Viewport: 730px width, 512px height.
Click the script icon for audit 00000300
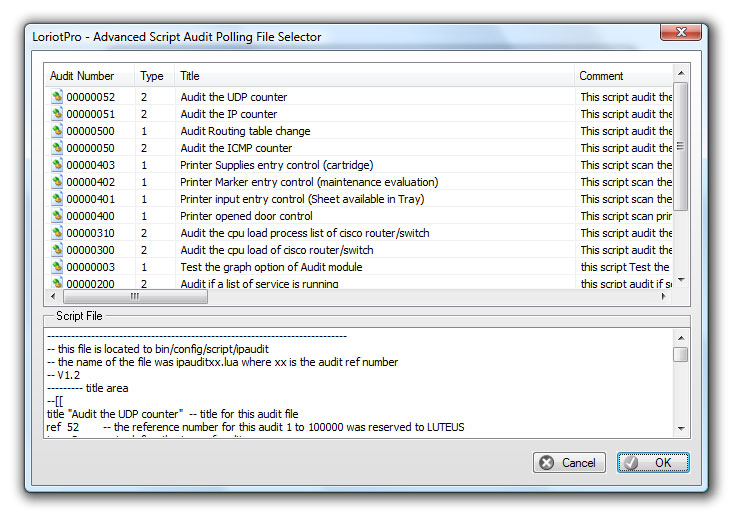[x=57, y=249]
